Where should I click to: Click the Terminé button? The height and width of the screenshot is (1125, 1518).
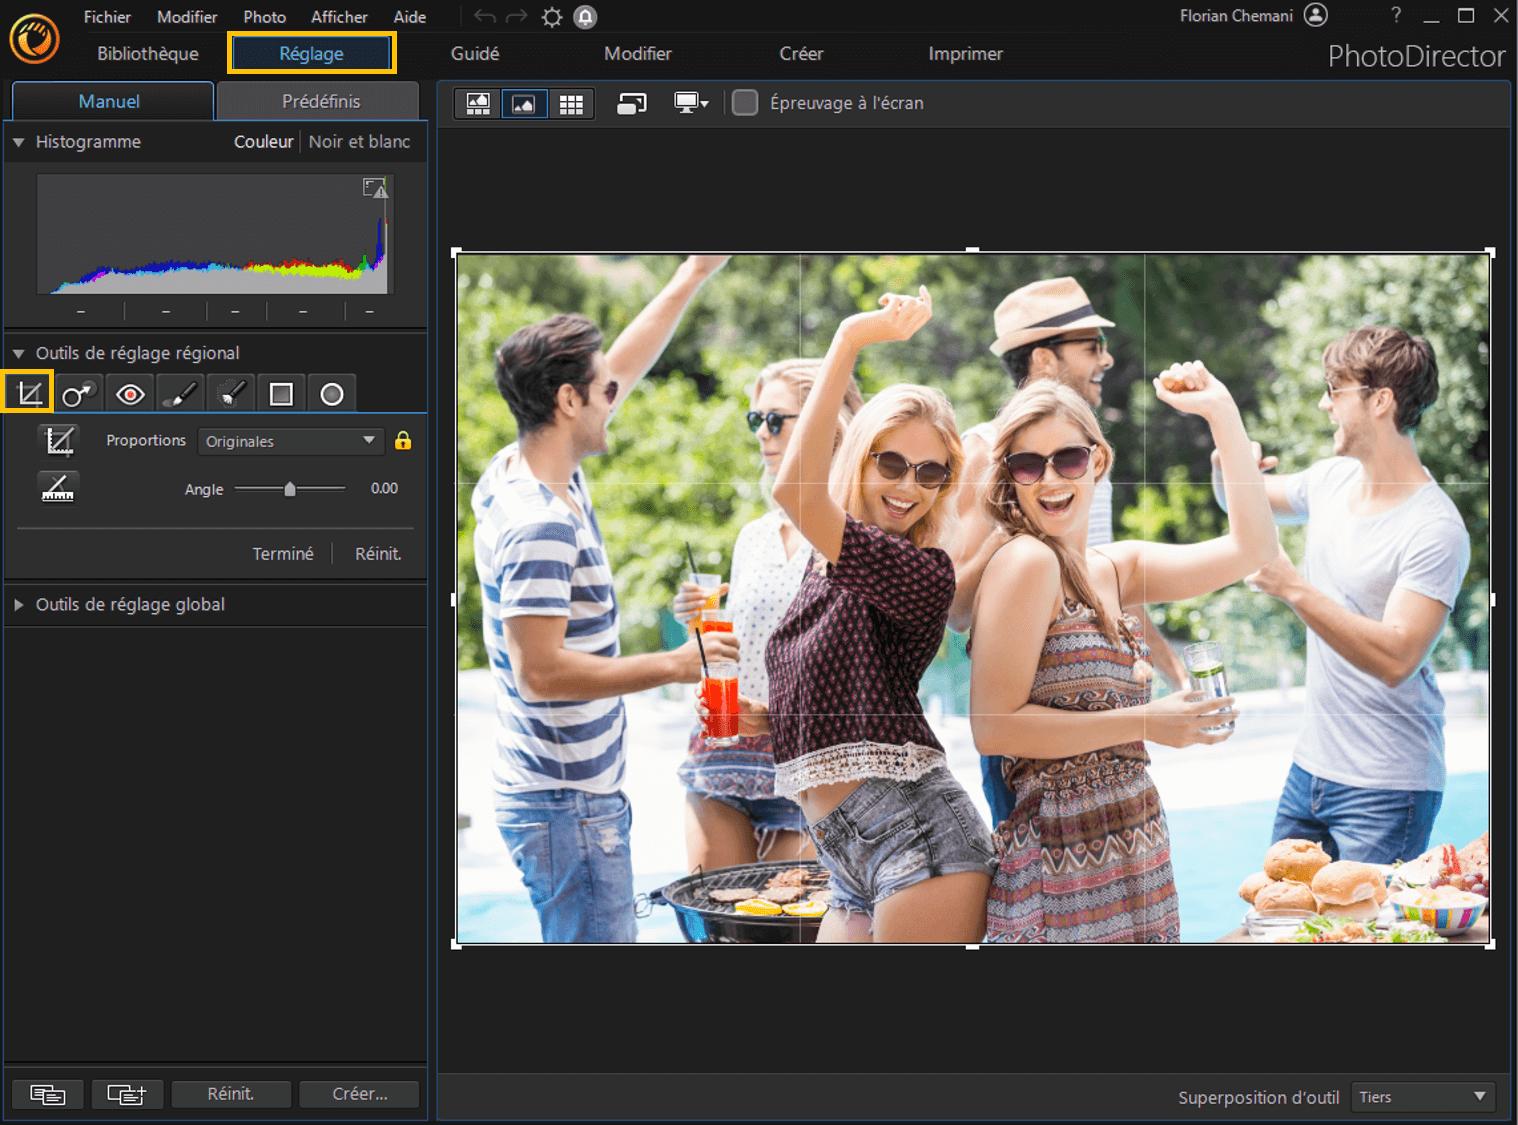pyautogui.click(x=283, y=553)
